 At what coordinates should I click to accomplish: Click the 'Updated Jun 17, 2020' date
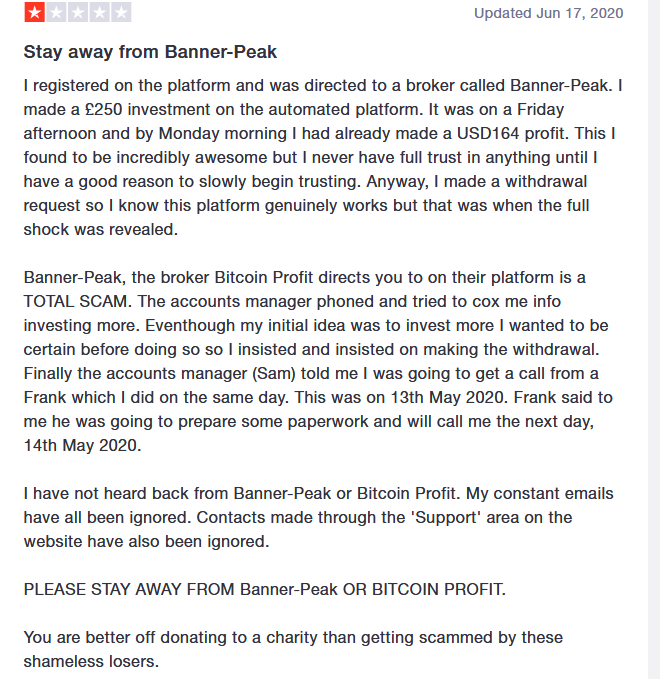548,13
